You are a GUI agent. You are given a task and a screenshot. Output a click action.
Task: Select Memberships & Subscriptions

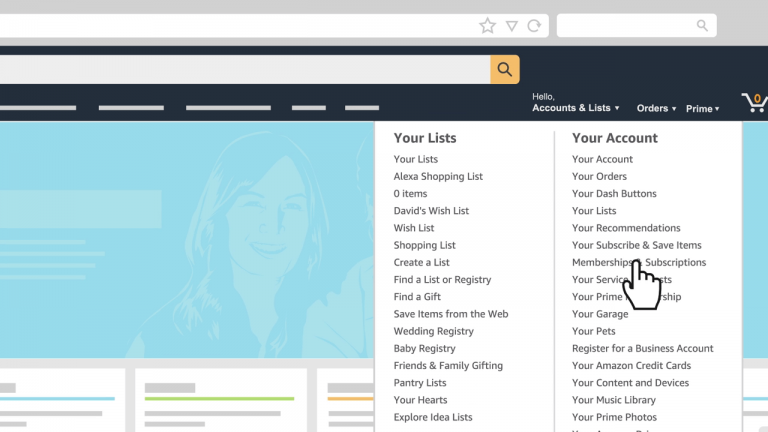639,263
